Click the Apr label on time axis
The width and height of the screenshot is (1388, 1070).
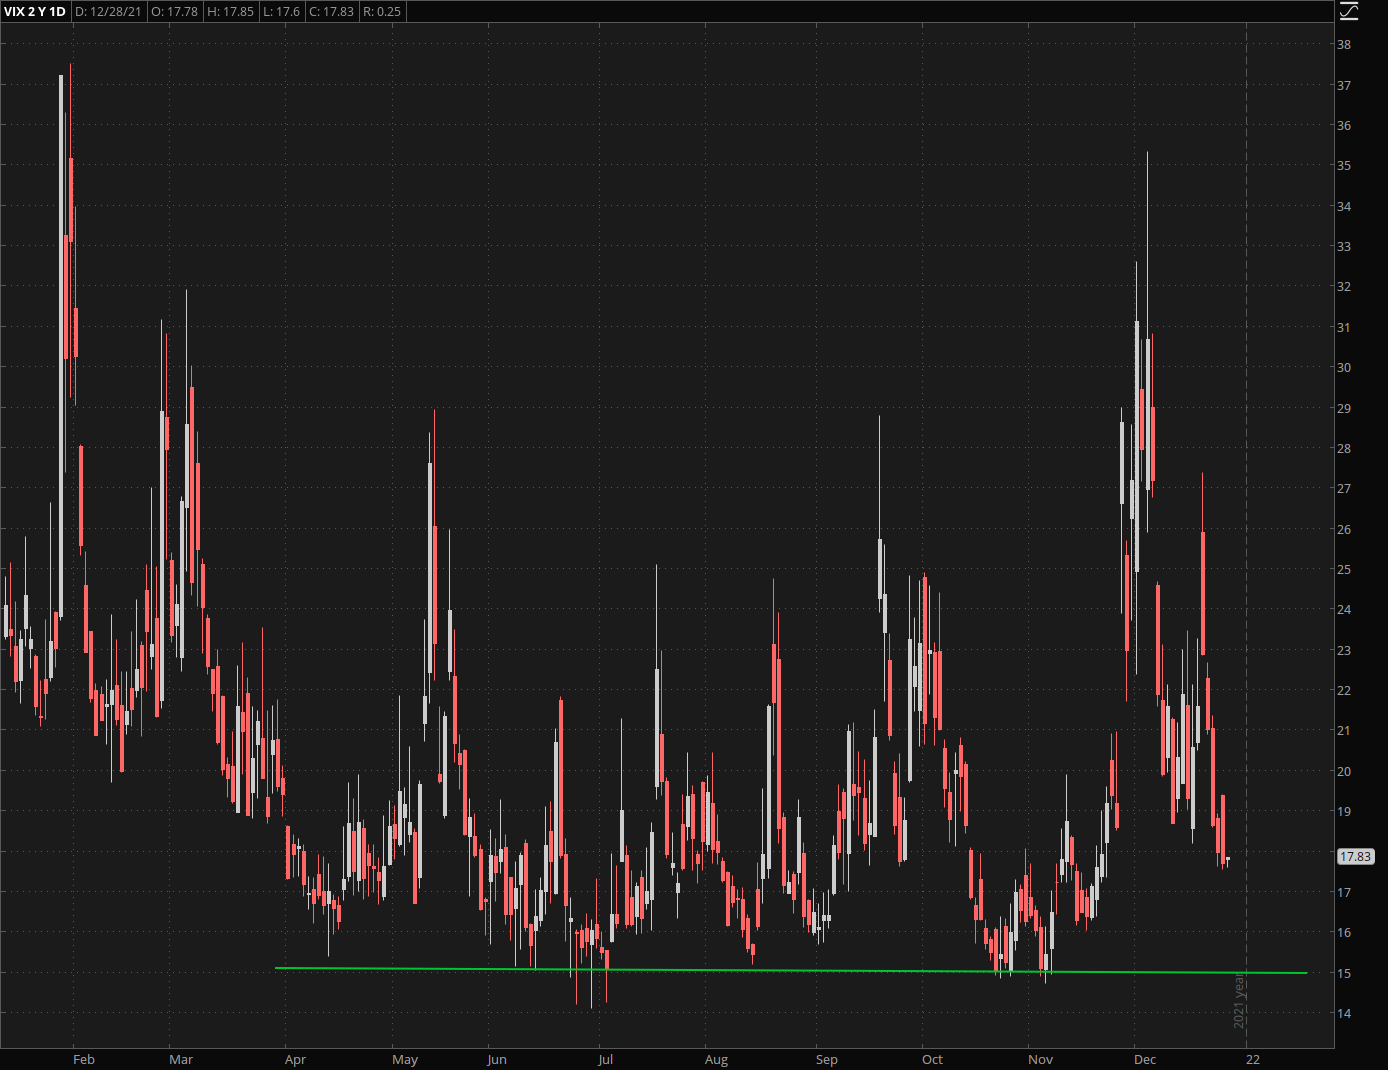click(x=295, y=1059)
